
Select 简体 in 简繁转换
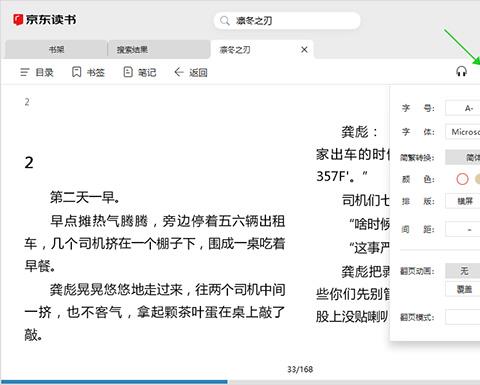(463, 157)
